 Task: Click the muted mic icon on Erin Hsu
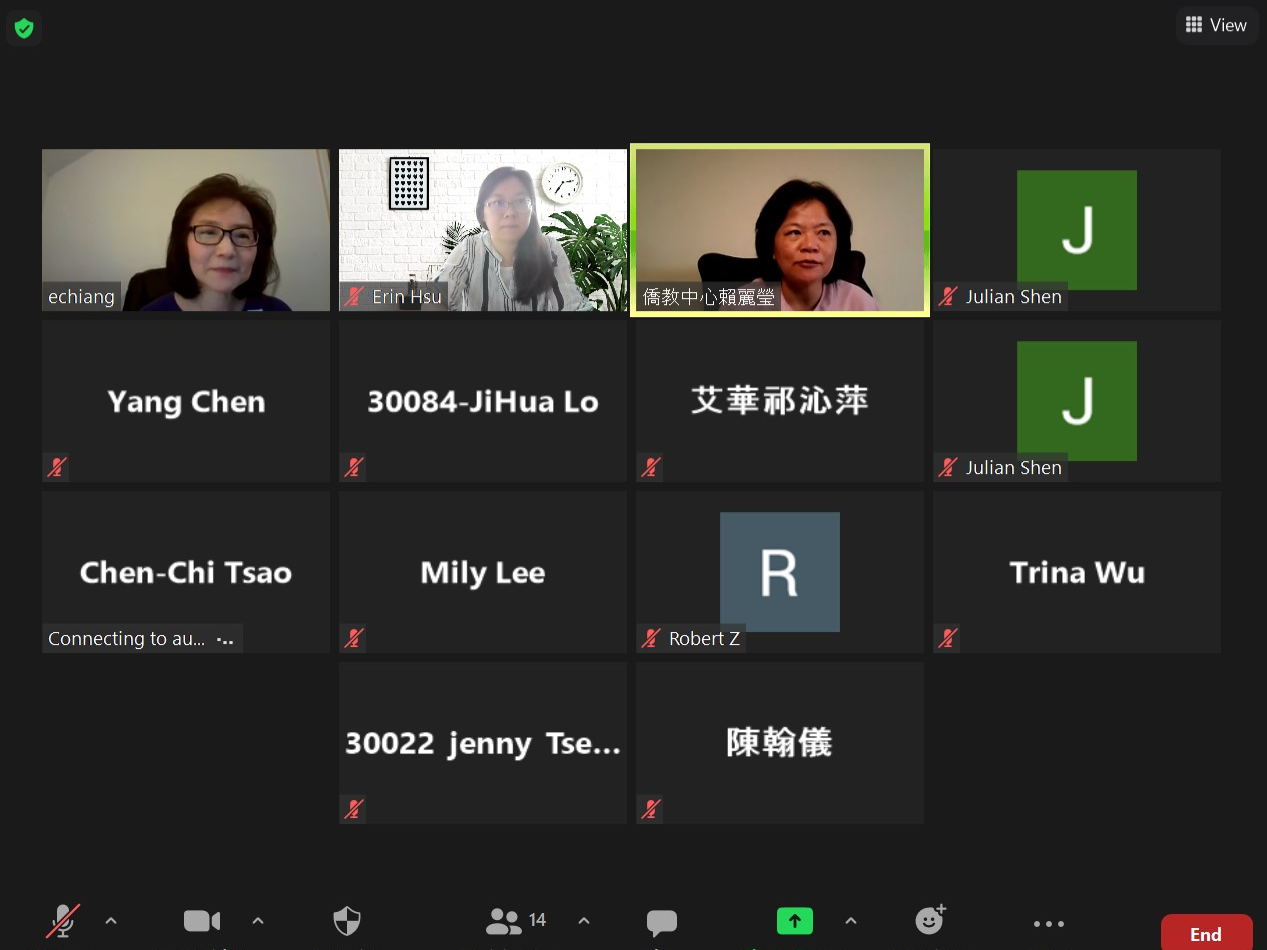[353, 297]
